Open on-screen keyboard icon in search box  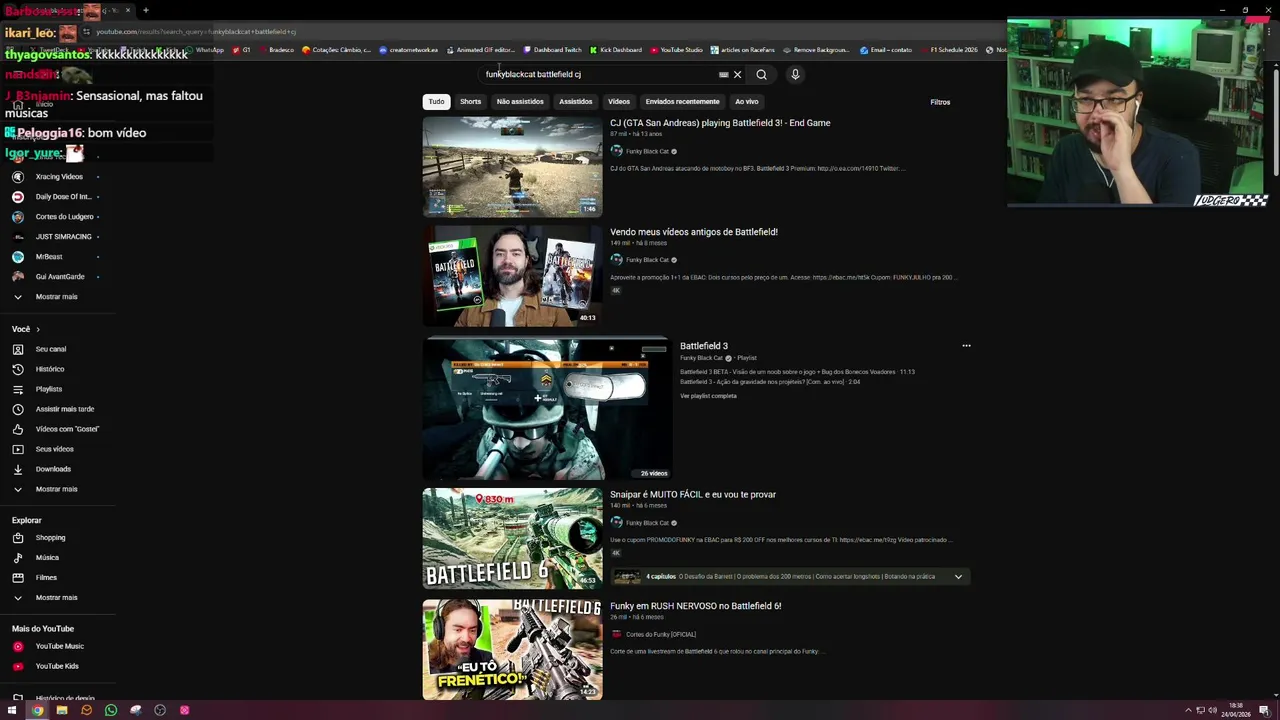click(723, 74)
